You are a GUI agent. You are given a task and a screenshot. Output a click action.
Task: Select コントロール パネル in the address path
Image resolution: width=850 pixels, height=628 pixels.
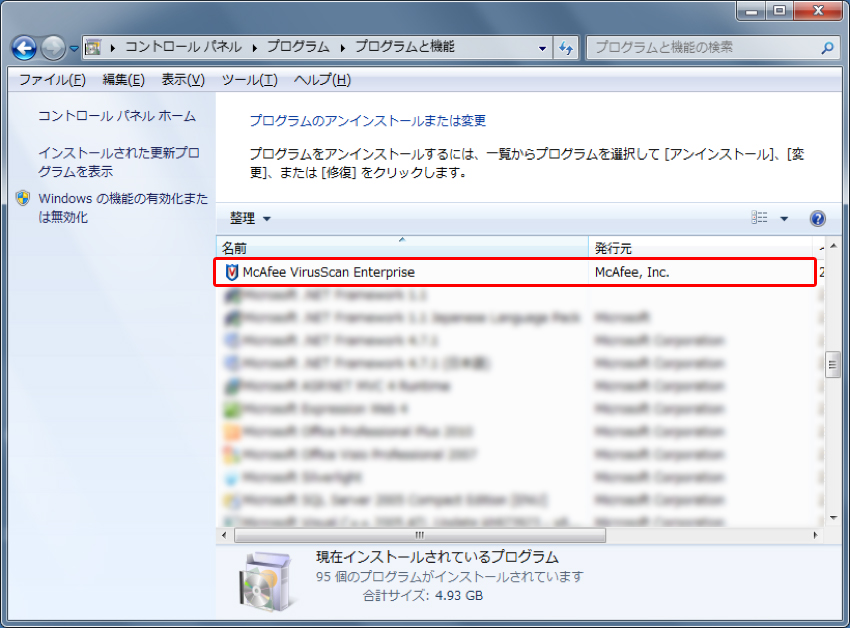[x=183, y=47]
